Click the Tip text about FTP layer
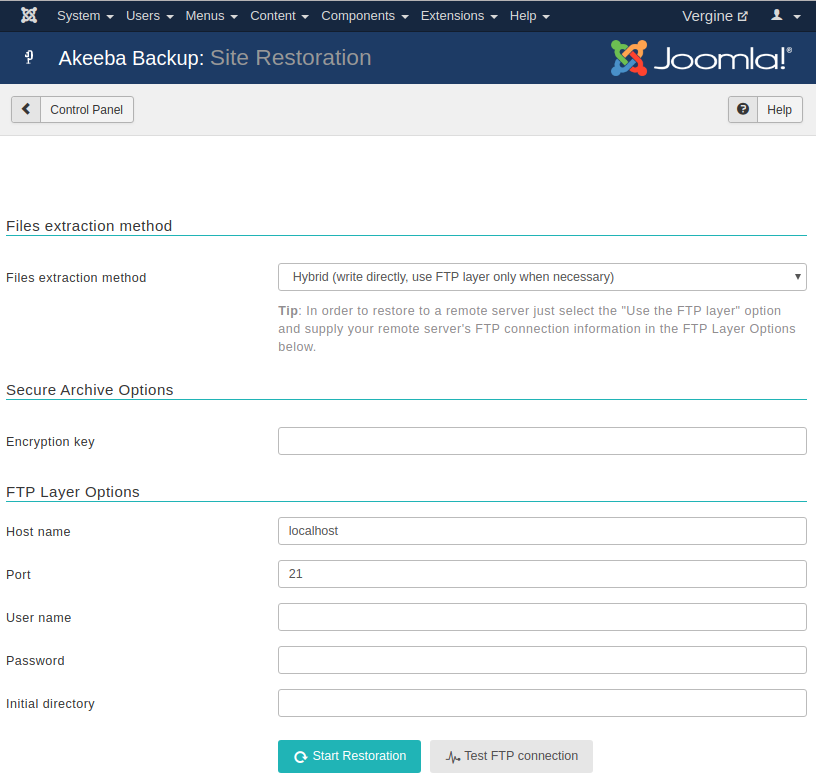This screenshot has width=816, height=784. pyautogui.click(x=537, y=329)
